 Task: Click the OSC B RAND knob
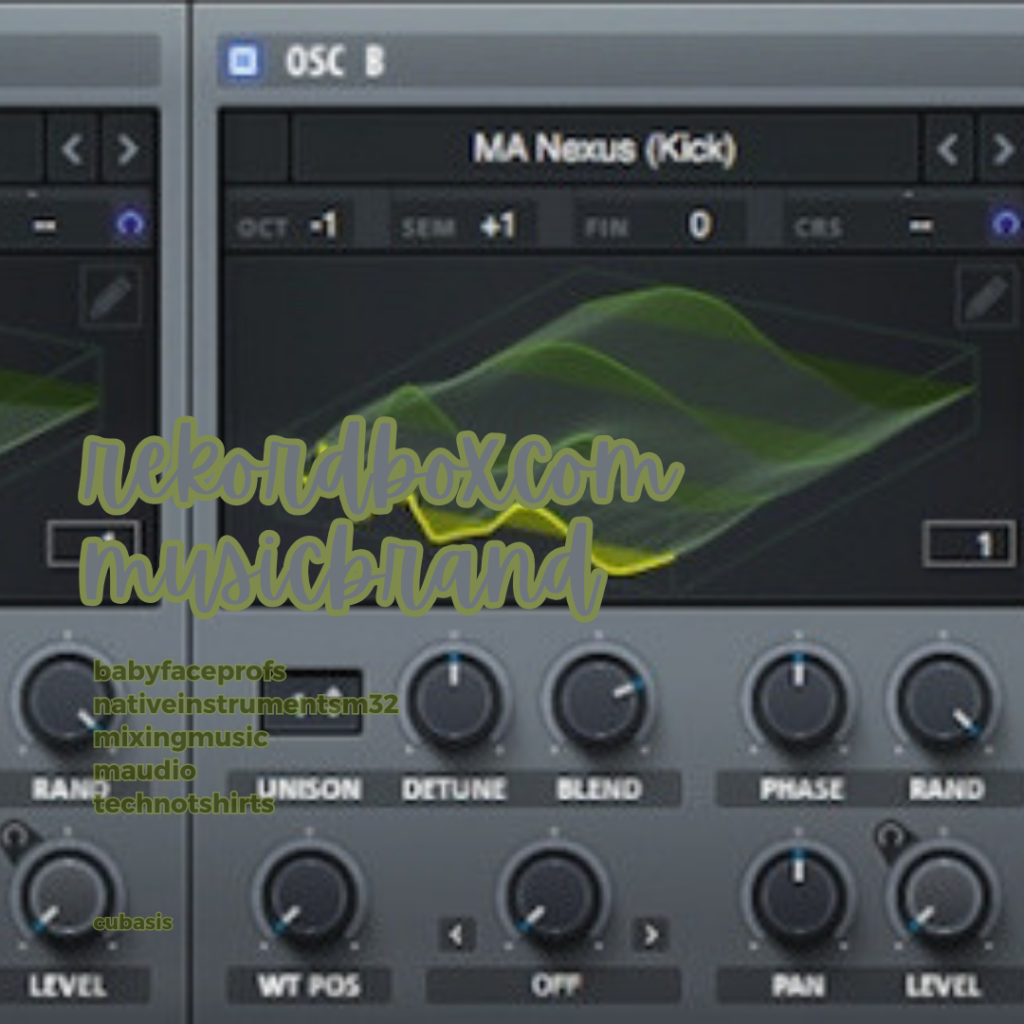pos(943,701)
